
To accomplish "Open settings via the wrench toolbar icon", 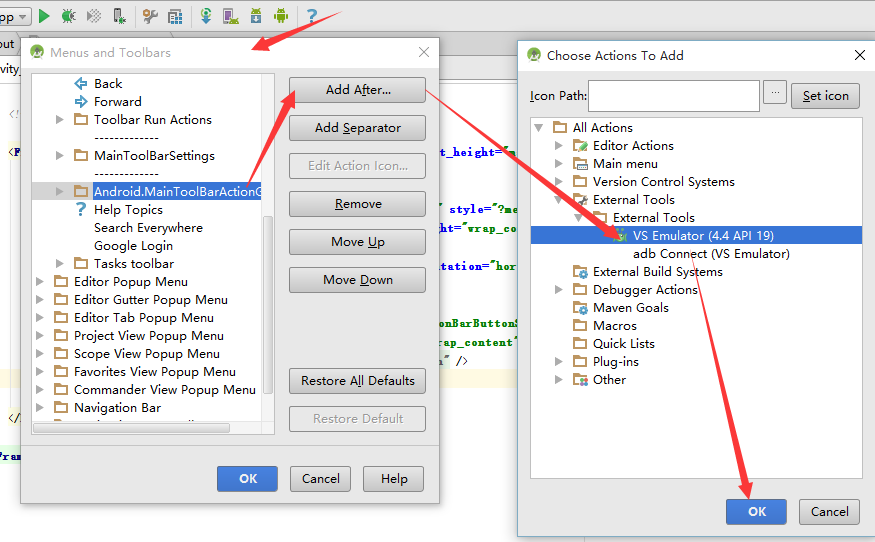I will [150, 16].
